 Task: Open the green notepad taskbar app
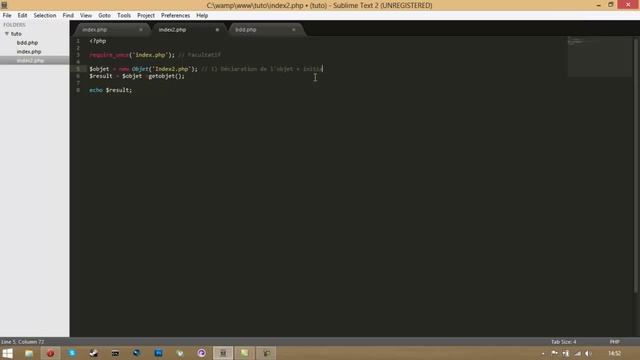tap(244, 353)
